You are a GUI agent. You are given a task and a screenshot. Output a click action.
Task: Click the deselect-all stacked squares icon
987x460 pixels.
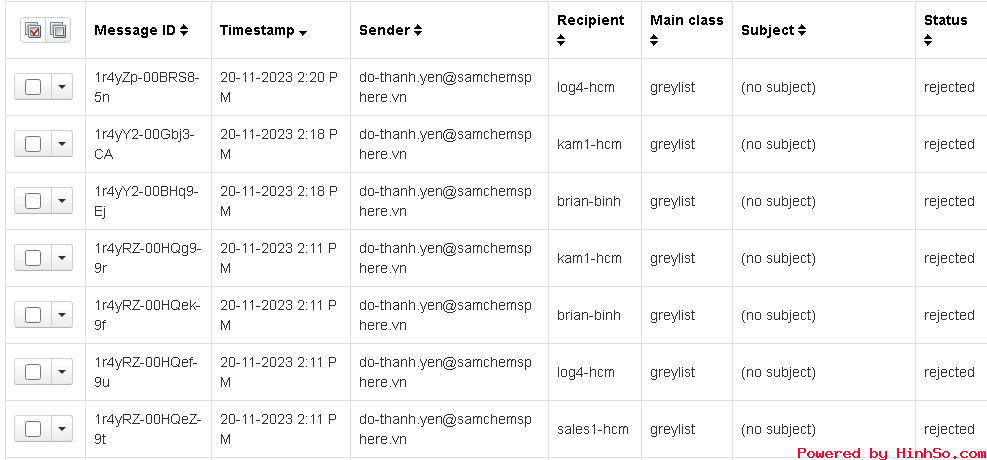coord(58,30)
